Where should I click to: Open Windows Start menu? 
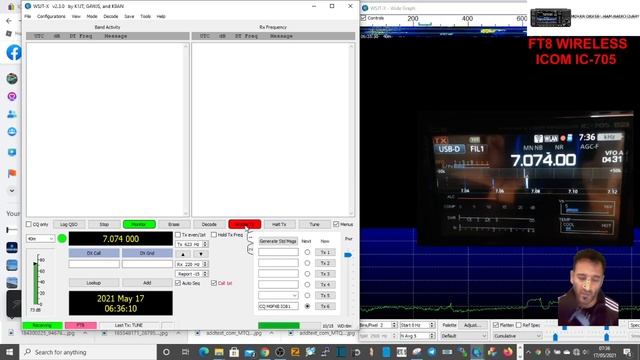9,352
